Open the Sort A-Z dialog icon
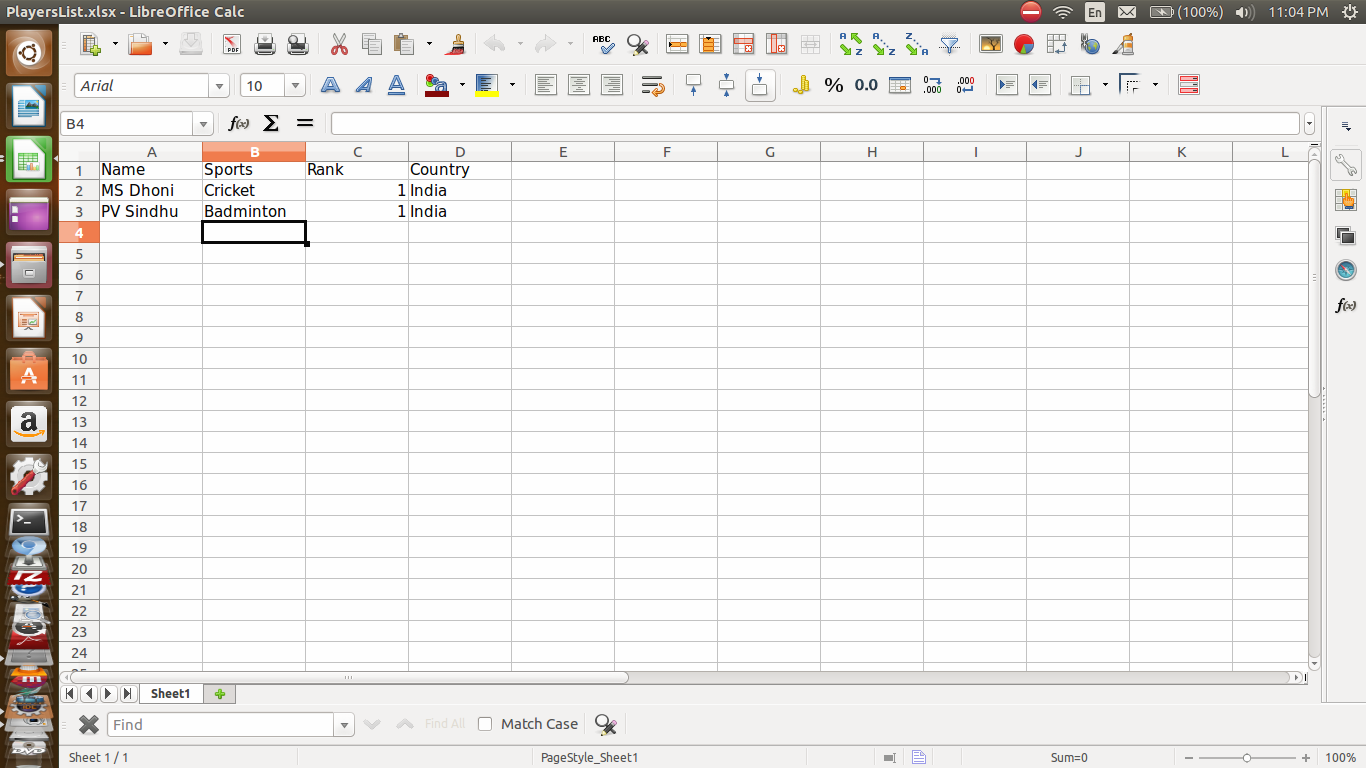1366x768 pixels. click(851, 44)
